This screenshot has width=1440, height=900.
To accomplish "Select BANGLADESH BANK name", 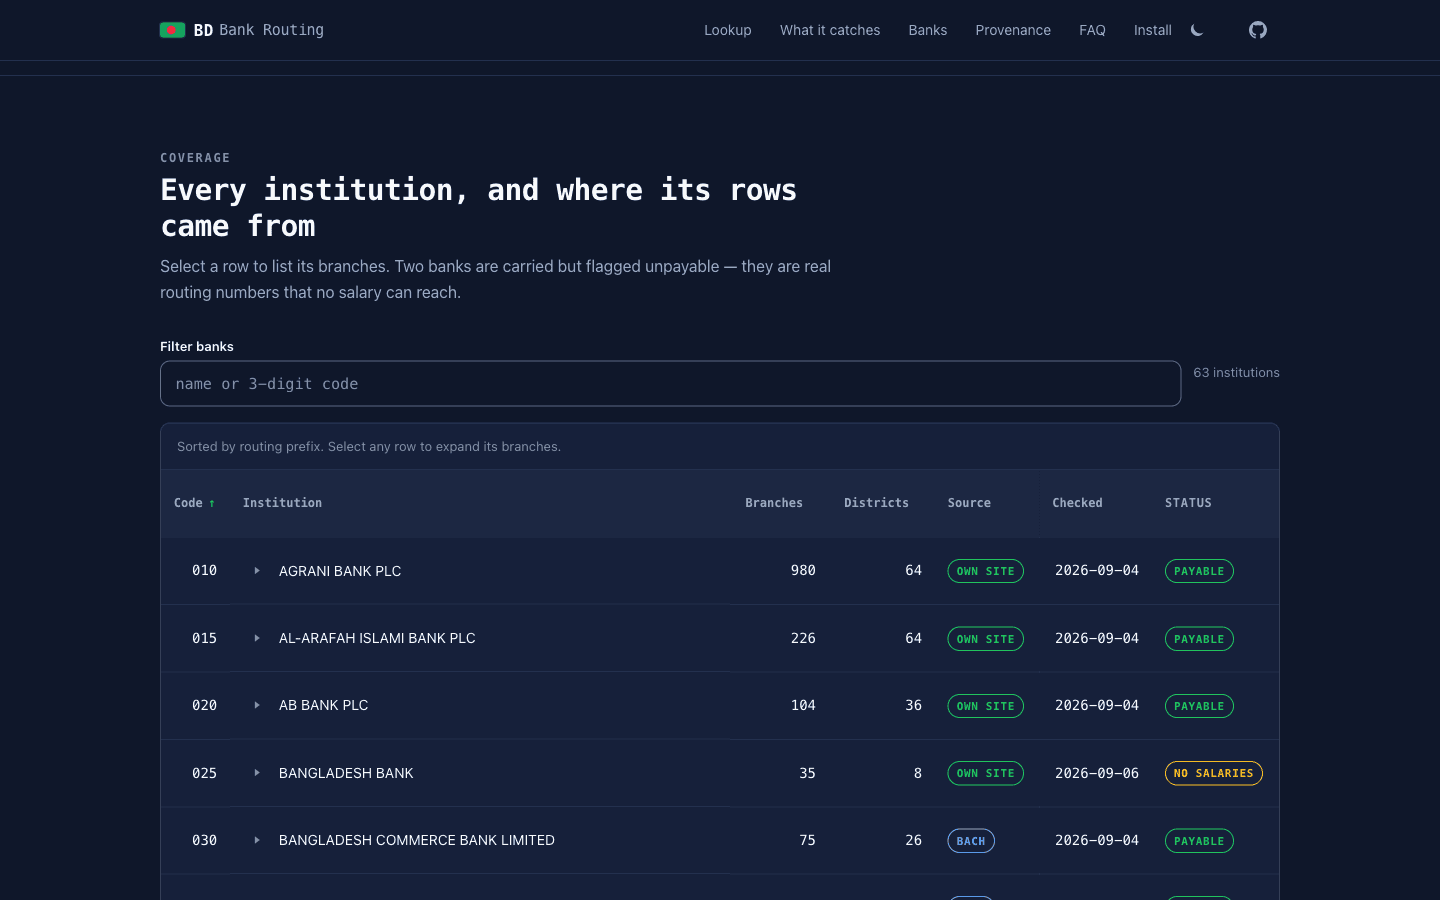I will click(346, 773).
